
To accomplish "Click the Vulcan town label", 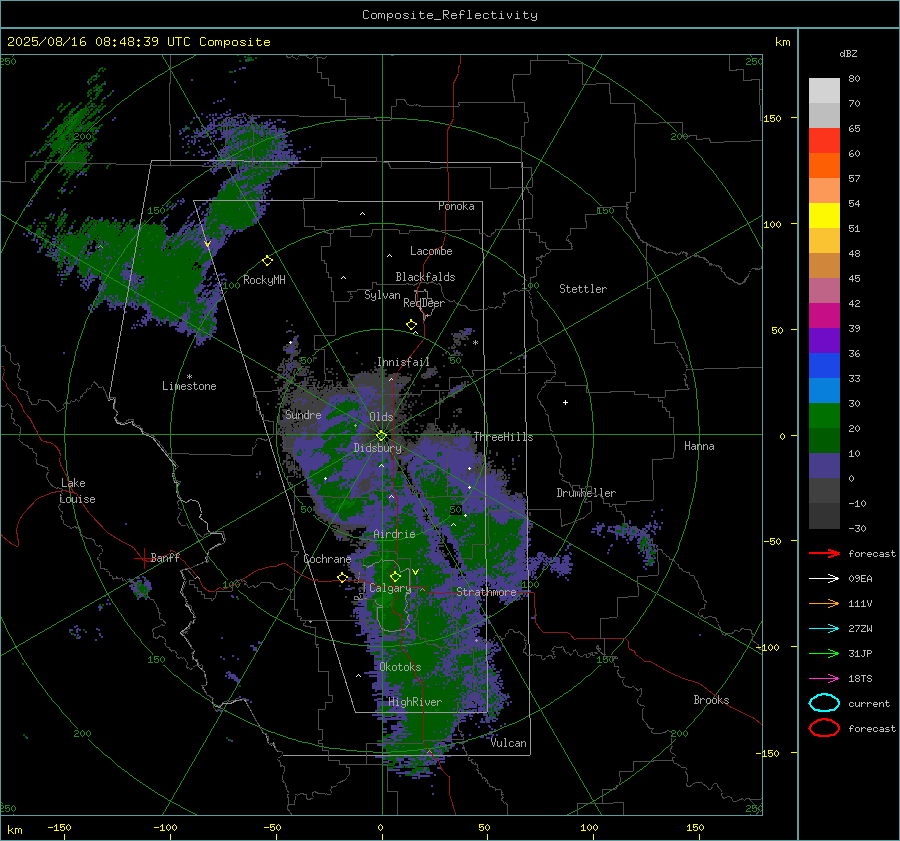I will (509, 743).
